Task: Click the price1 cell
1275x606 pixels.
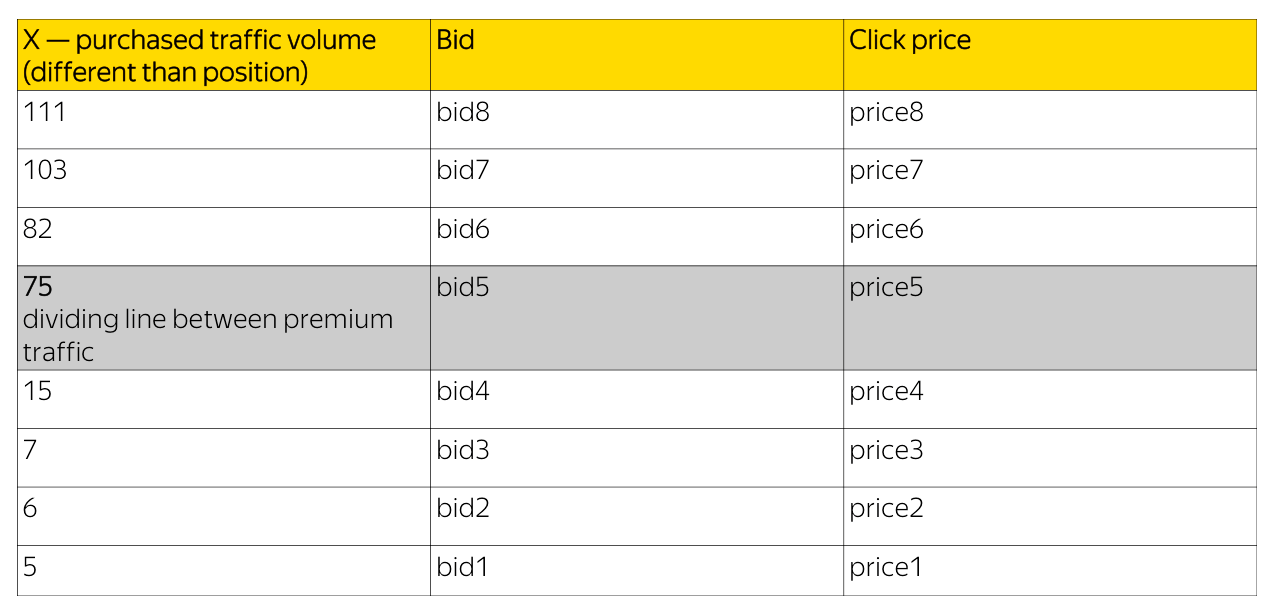Action: click(886, 568)
